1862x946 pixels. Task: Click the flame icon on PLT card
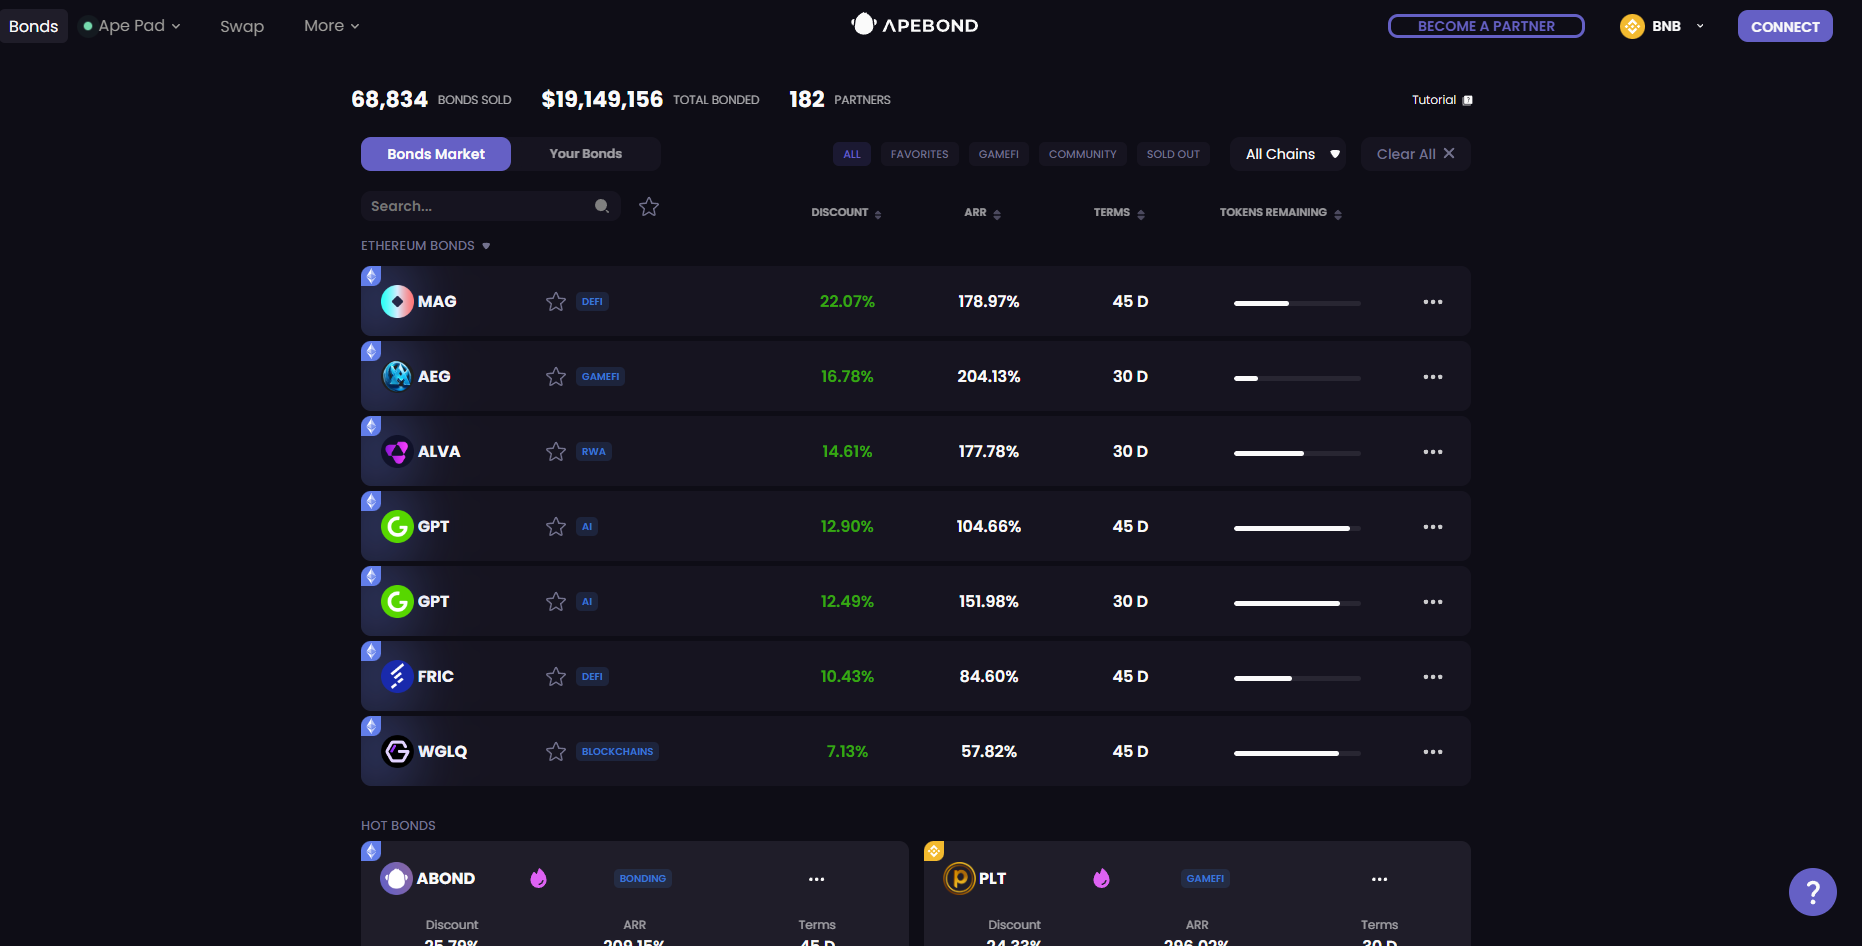coord(1101,878)
